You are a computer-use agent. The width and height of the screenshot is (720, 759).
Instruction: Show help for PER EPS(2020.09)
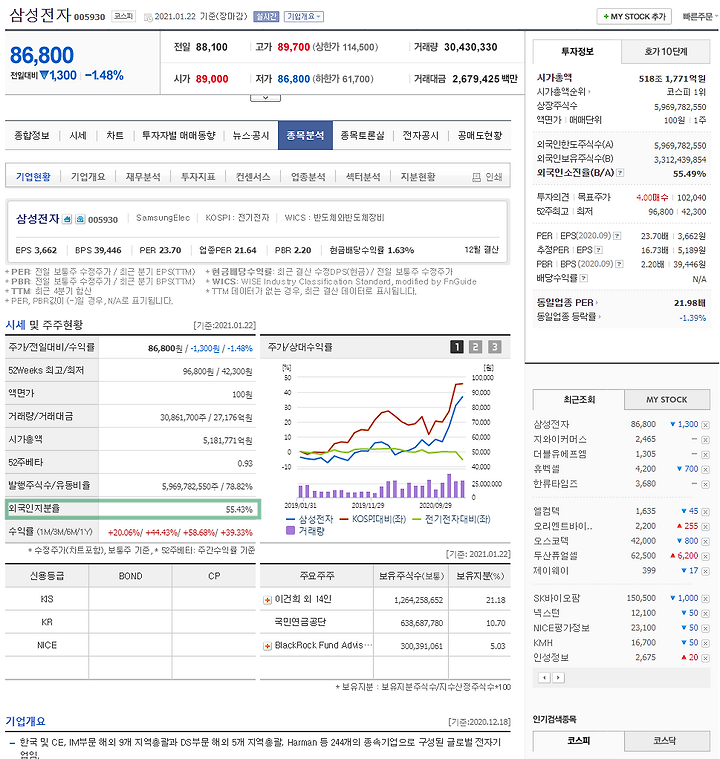click(617, 236)
